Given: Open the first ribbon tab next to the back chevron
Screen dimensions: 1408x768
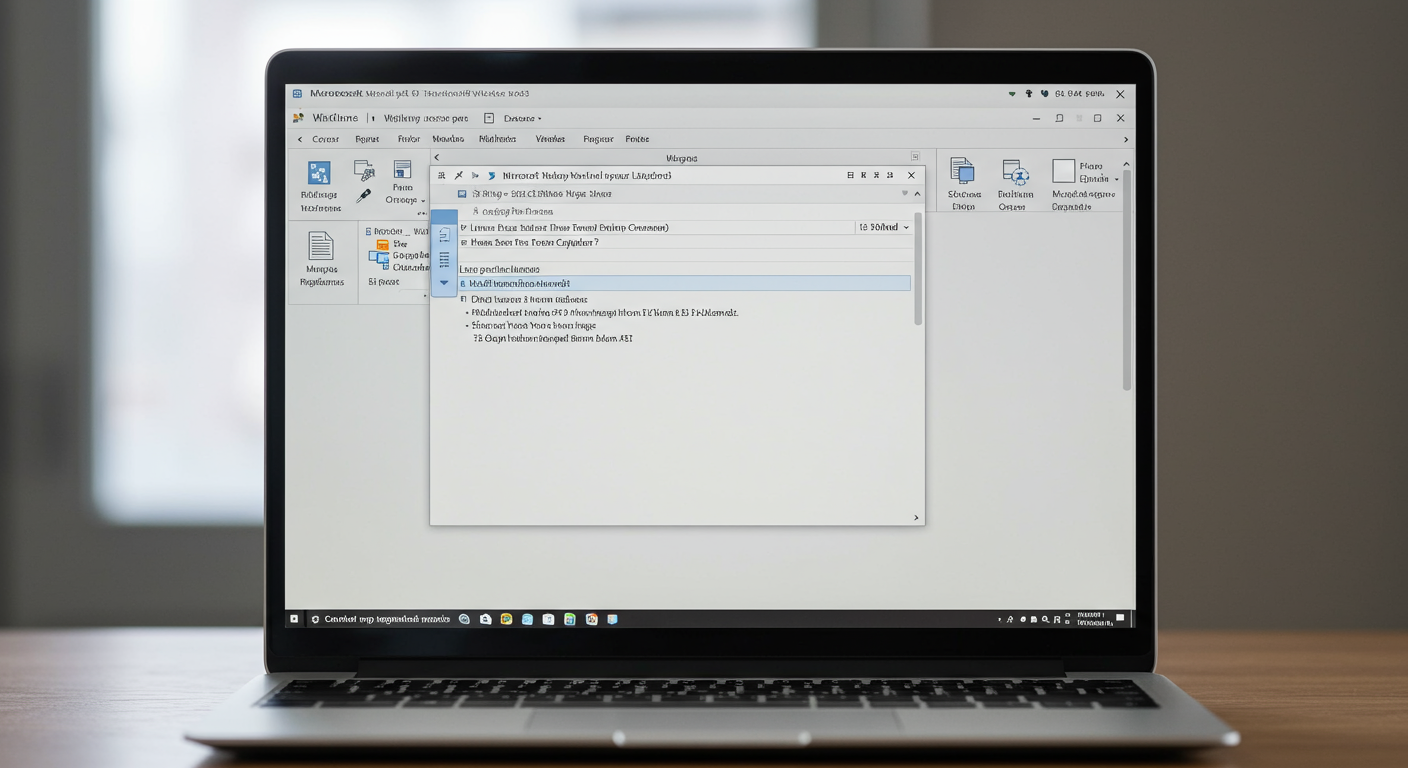Looking at the screenshot, I should click(x=325, y=140).
